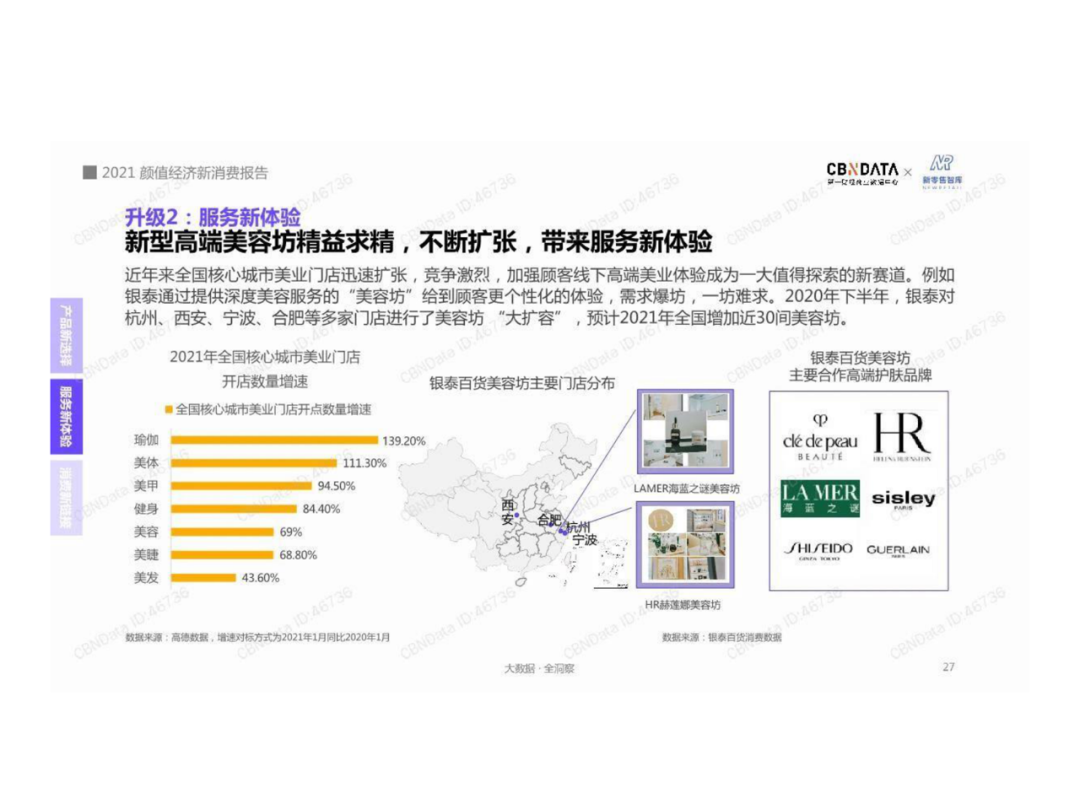This screenshot has width=1080, height=810.
Task: Click the 美体 bar showing 111.30%
Action: (x=254, y=463)
